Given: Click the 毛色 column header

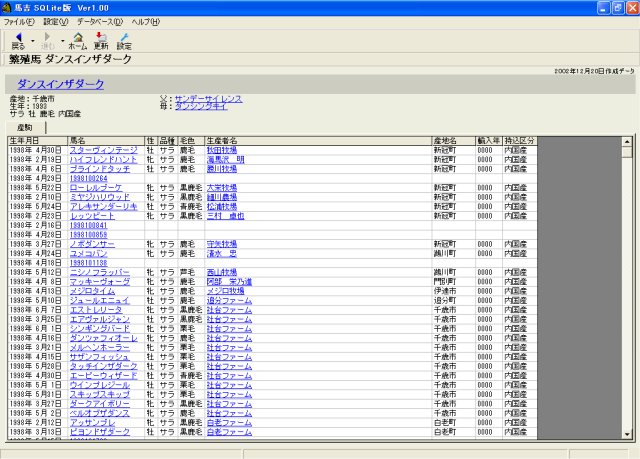Looking at the screenshot, I should 191,141.
